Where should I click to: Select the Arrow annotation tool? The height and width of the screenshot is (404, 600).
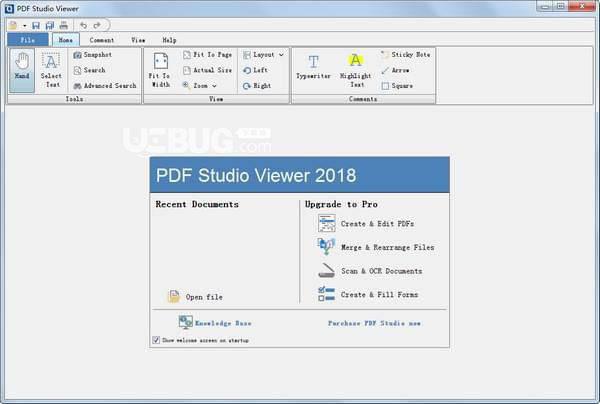pos(395,70)
